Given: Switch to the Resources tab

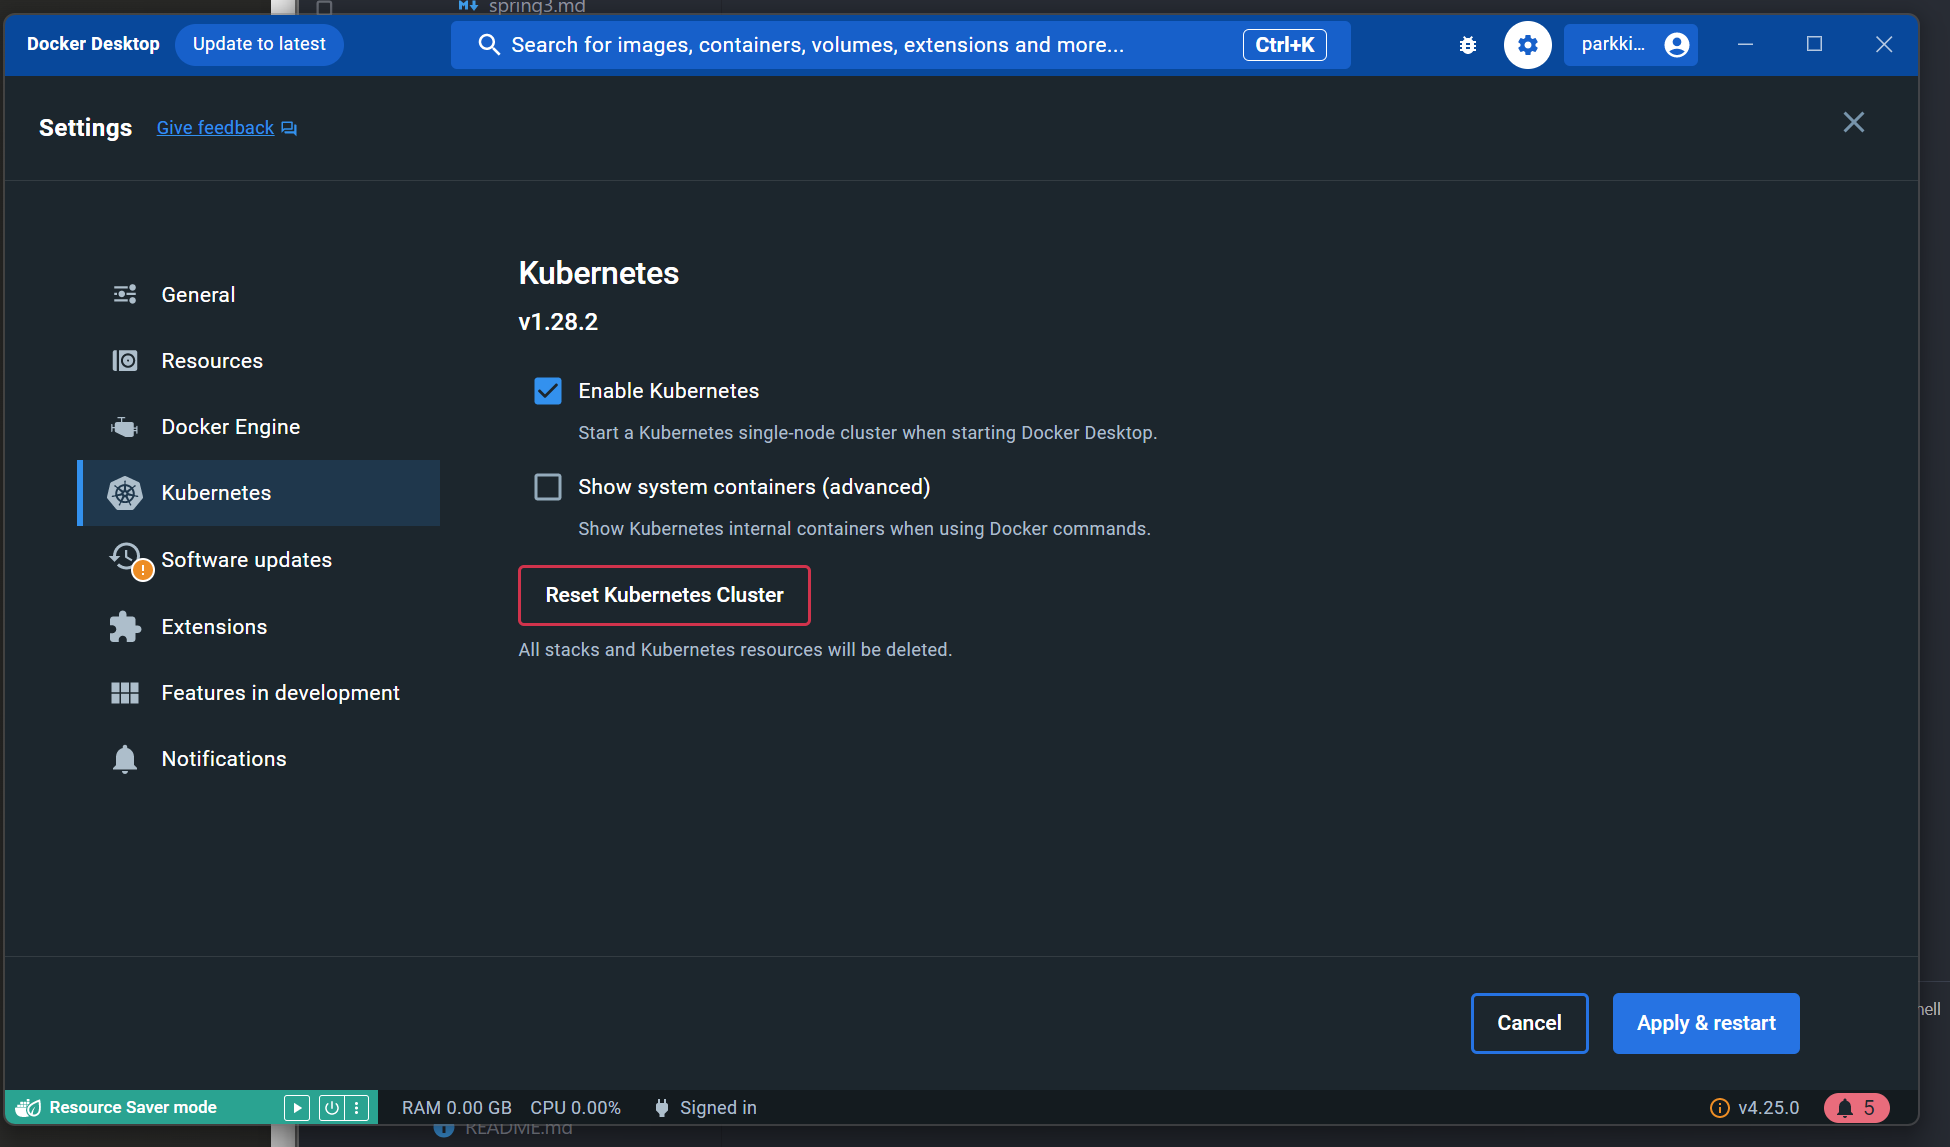Looking at the screenshot, I should 259,360.
